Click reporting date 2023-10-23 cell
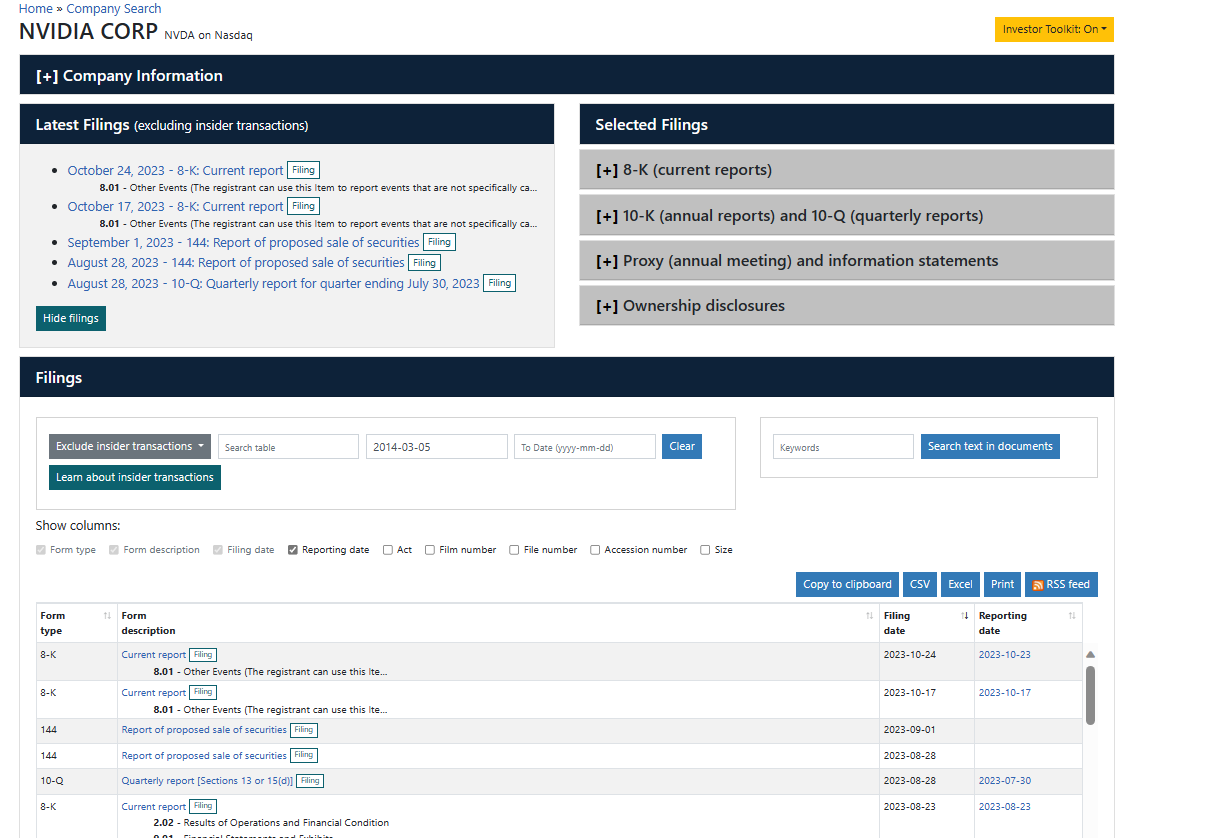 click(x=1005, y=655)
